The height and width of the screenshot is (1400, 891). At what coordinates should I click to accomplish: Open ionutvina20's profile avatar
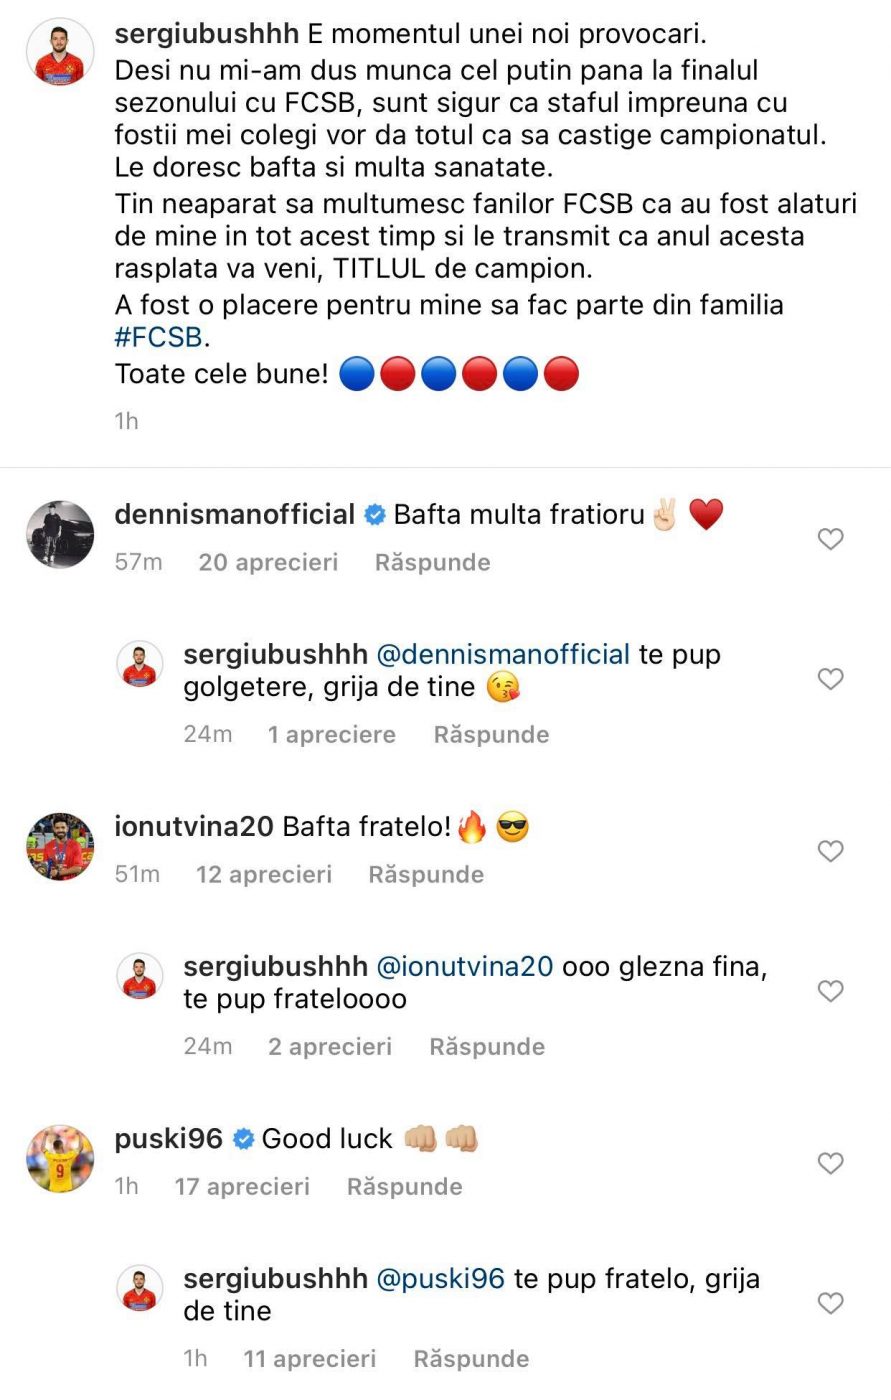(x=60, y=846)
